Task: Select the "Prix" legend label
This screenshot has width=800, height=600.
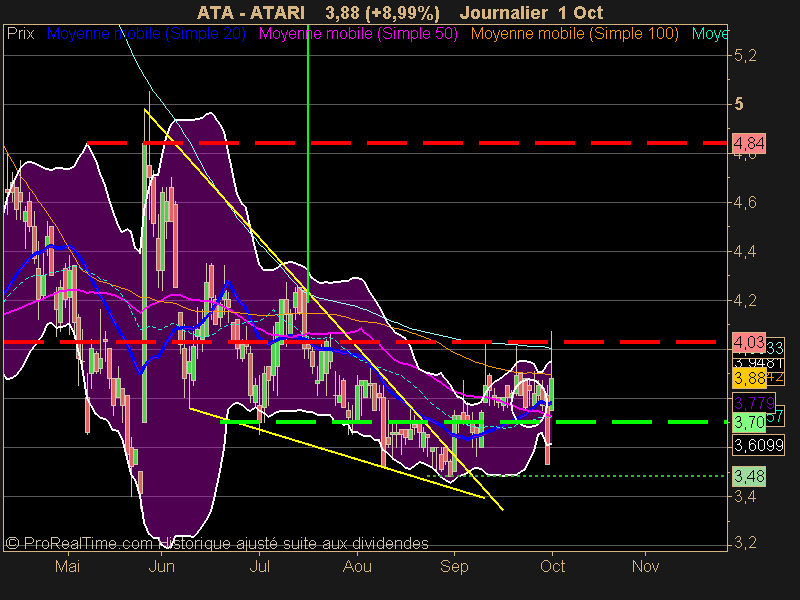Action: [x=21, y=34]
